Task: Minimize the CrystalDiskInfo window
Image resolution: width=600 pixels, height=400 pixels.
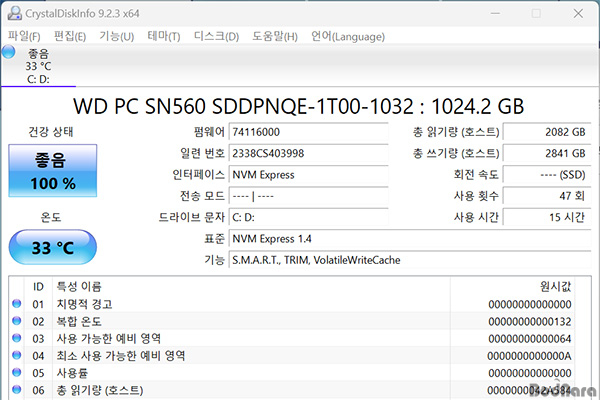Action: (x=496, y=13)
